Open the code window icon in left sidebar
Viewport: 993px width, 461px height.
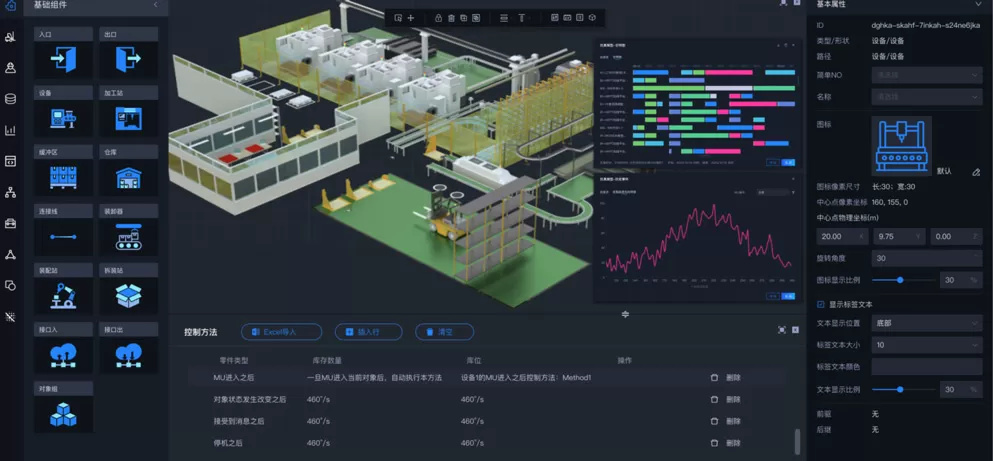tap(10, 161)
